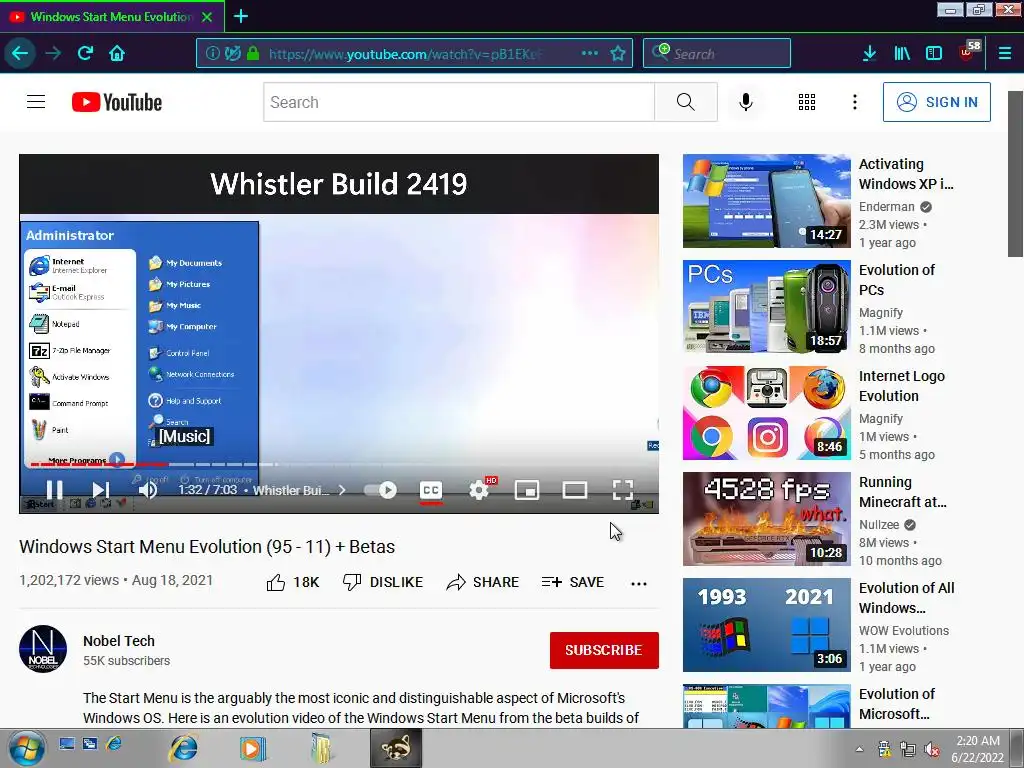Viewport: 1024px width, 768px height.
Task: Open the Windows Start orb
Action: coord(26,748)
